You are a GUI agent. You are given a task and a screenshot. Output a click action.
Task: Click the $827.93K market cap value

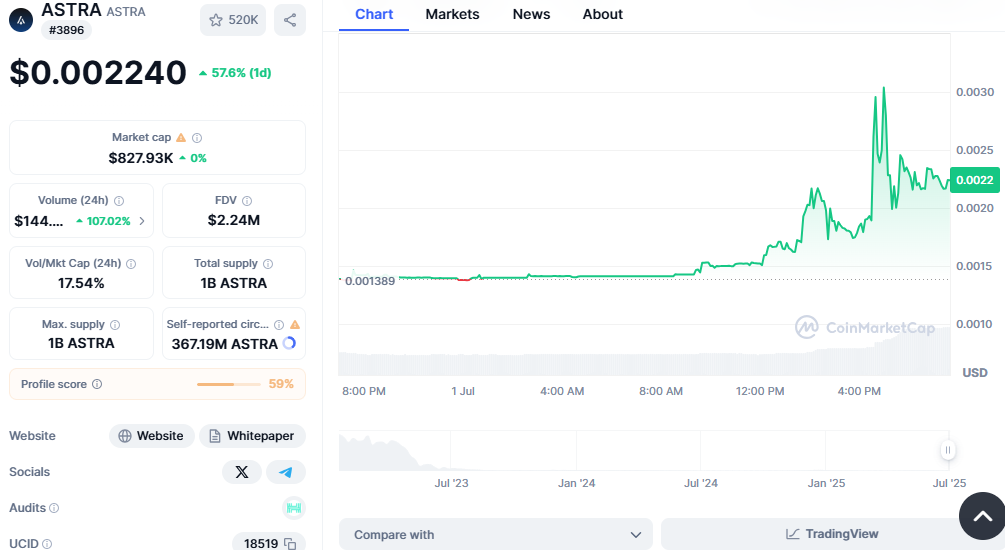coord(141,158)
